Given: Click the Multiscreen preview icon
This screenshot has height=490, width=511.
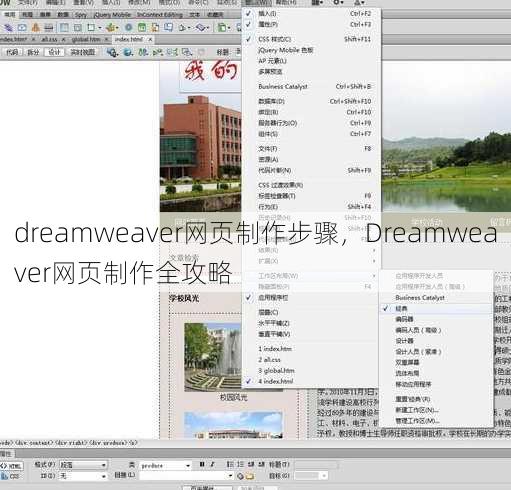Looking at the screenshot, I should (112, 52).
